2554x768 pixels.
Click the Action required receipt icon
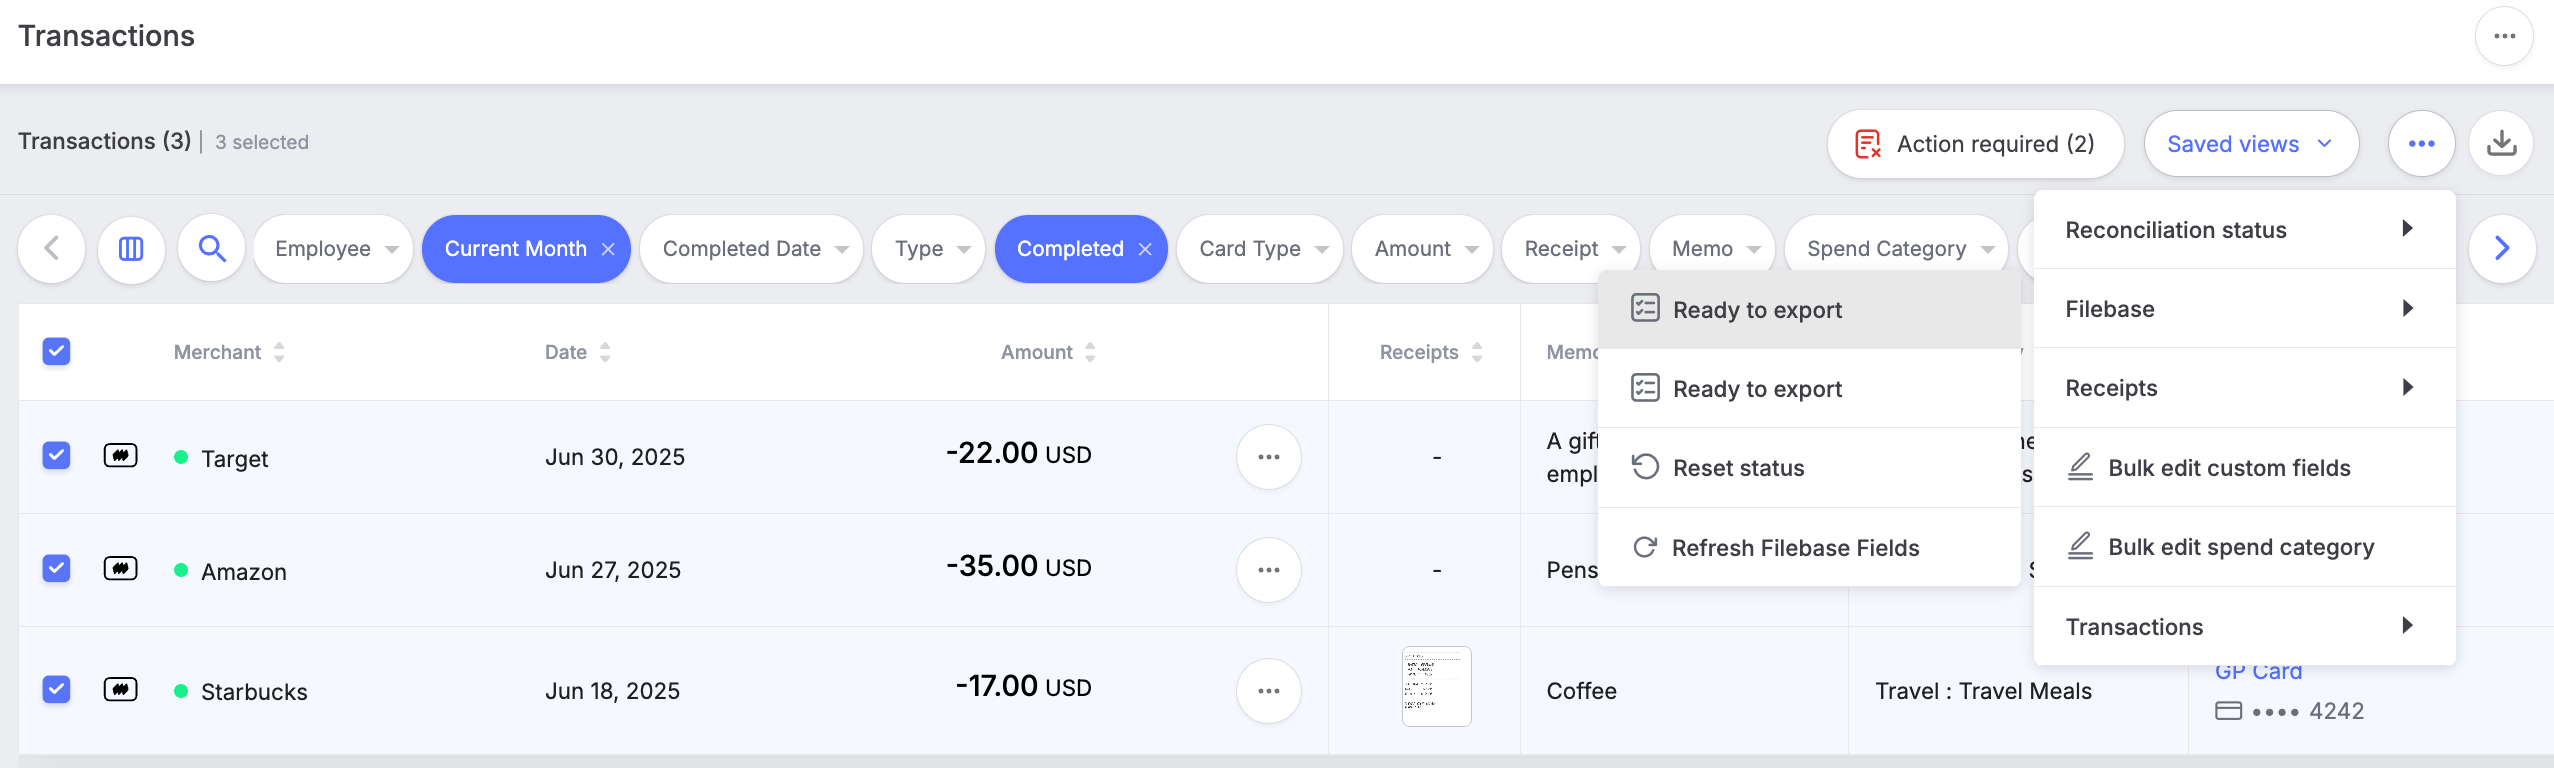click(1867, 144)
